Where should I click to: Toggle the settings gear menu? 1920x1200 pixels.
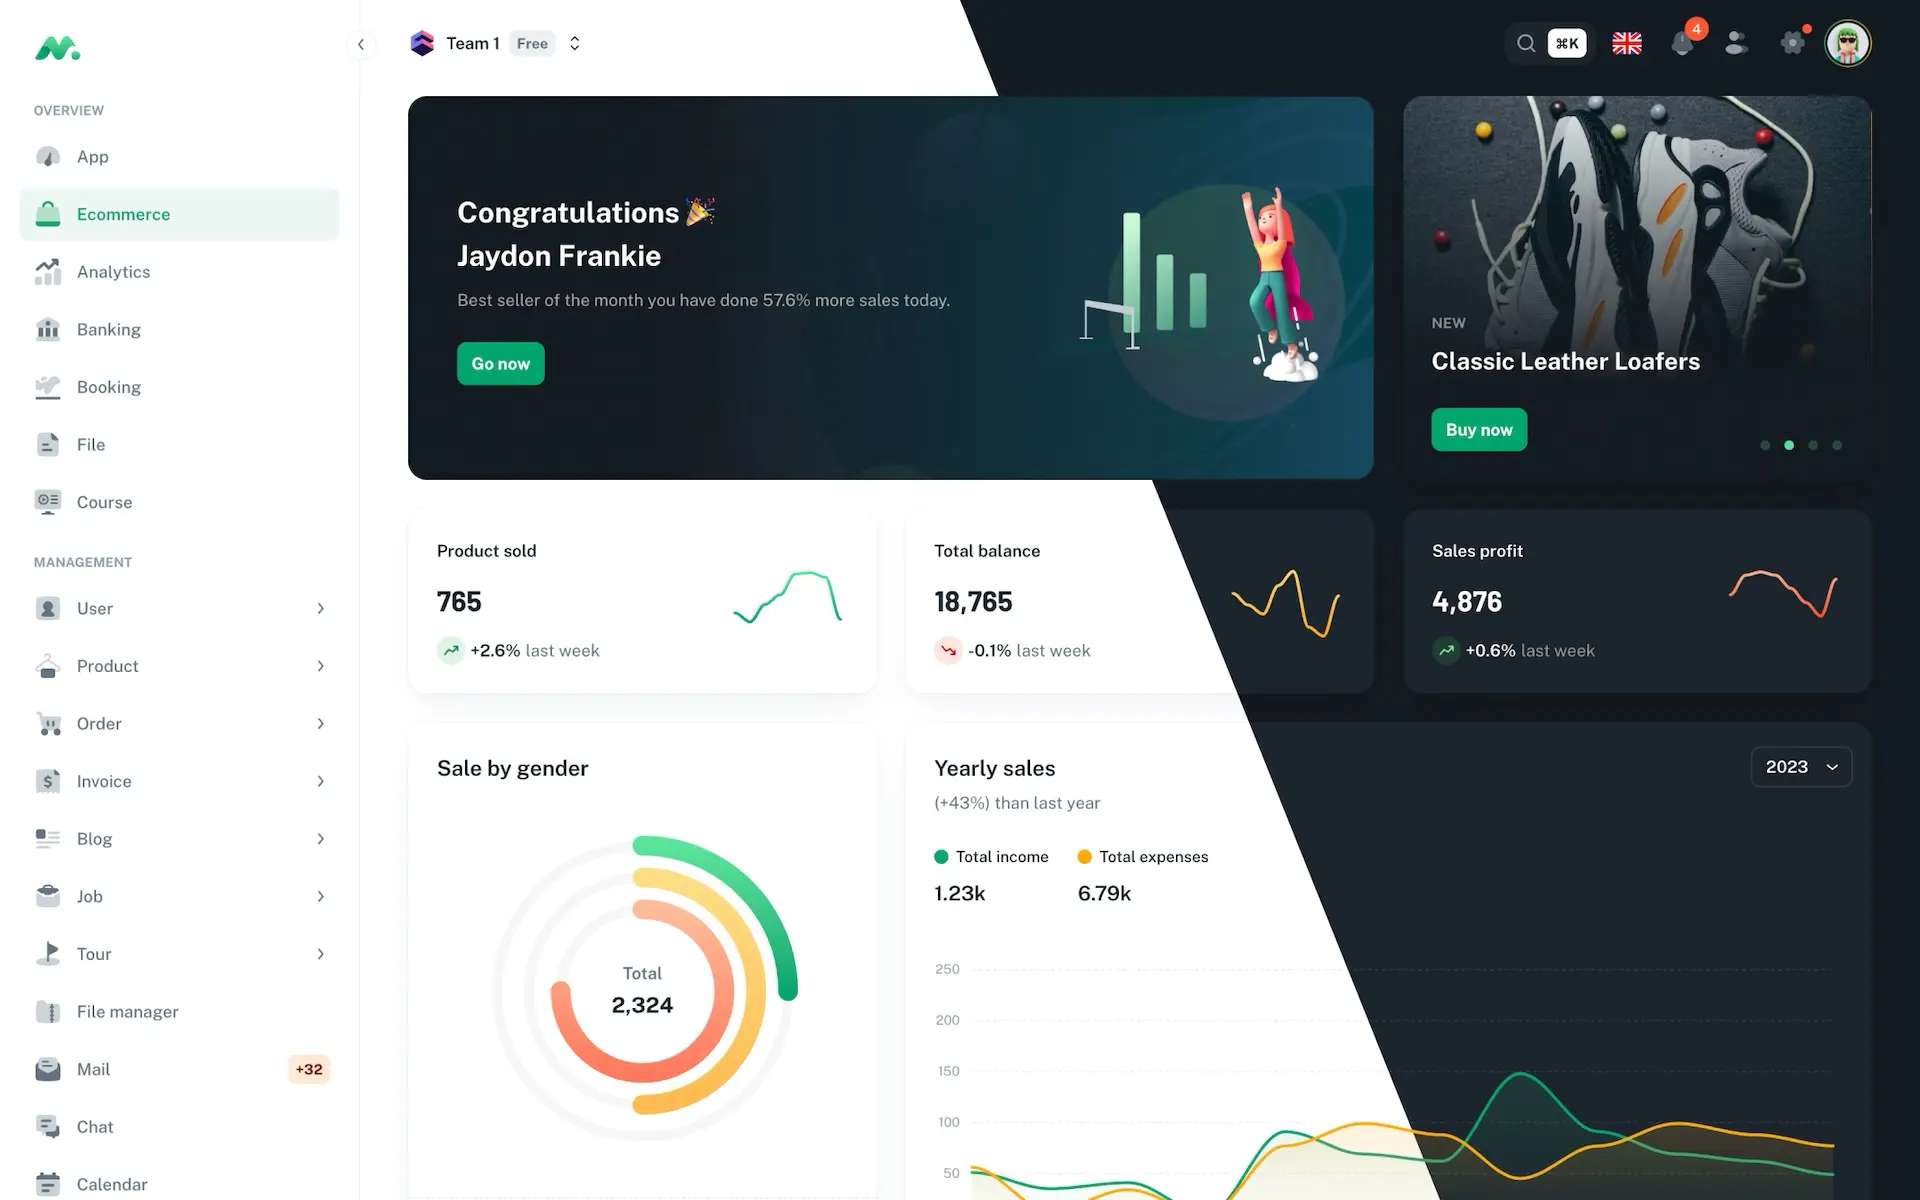point(1793,43)
